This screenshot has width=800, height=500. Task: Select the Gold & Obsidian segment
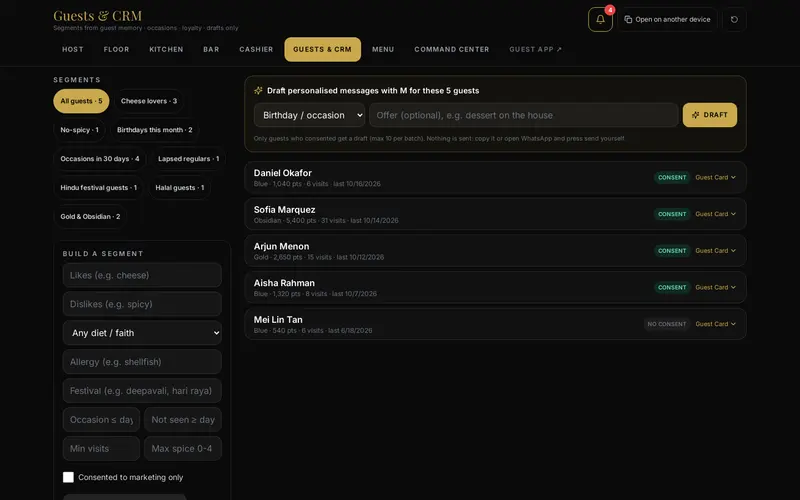click(x=90, y=216)
